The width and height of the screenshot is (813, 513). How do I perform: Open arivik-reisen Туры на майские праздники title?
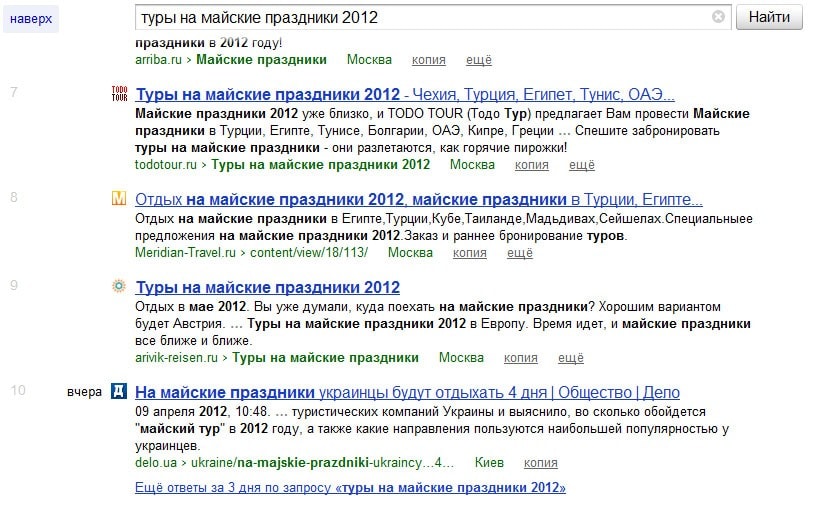click(267, 288)
